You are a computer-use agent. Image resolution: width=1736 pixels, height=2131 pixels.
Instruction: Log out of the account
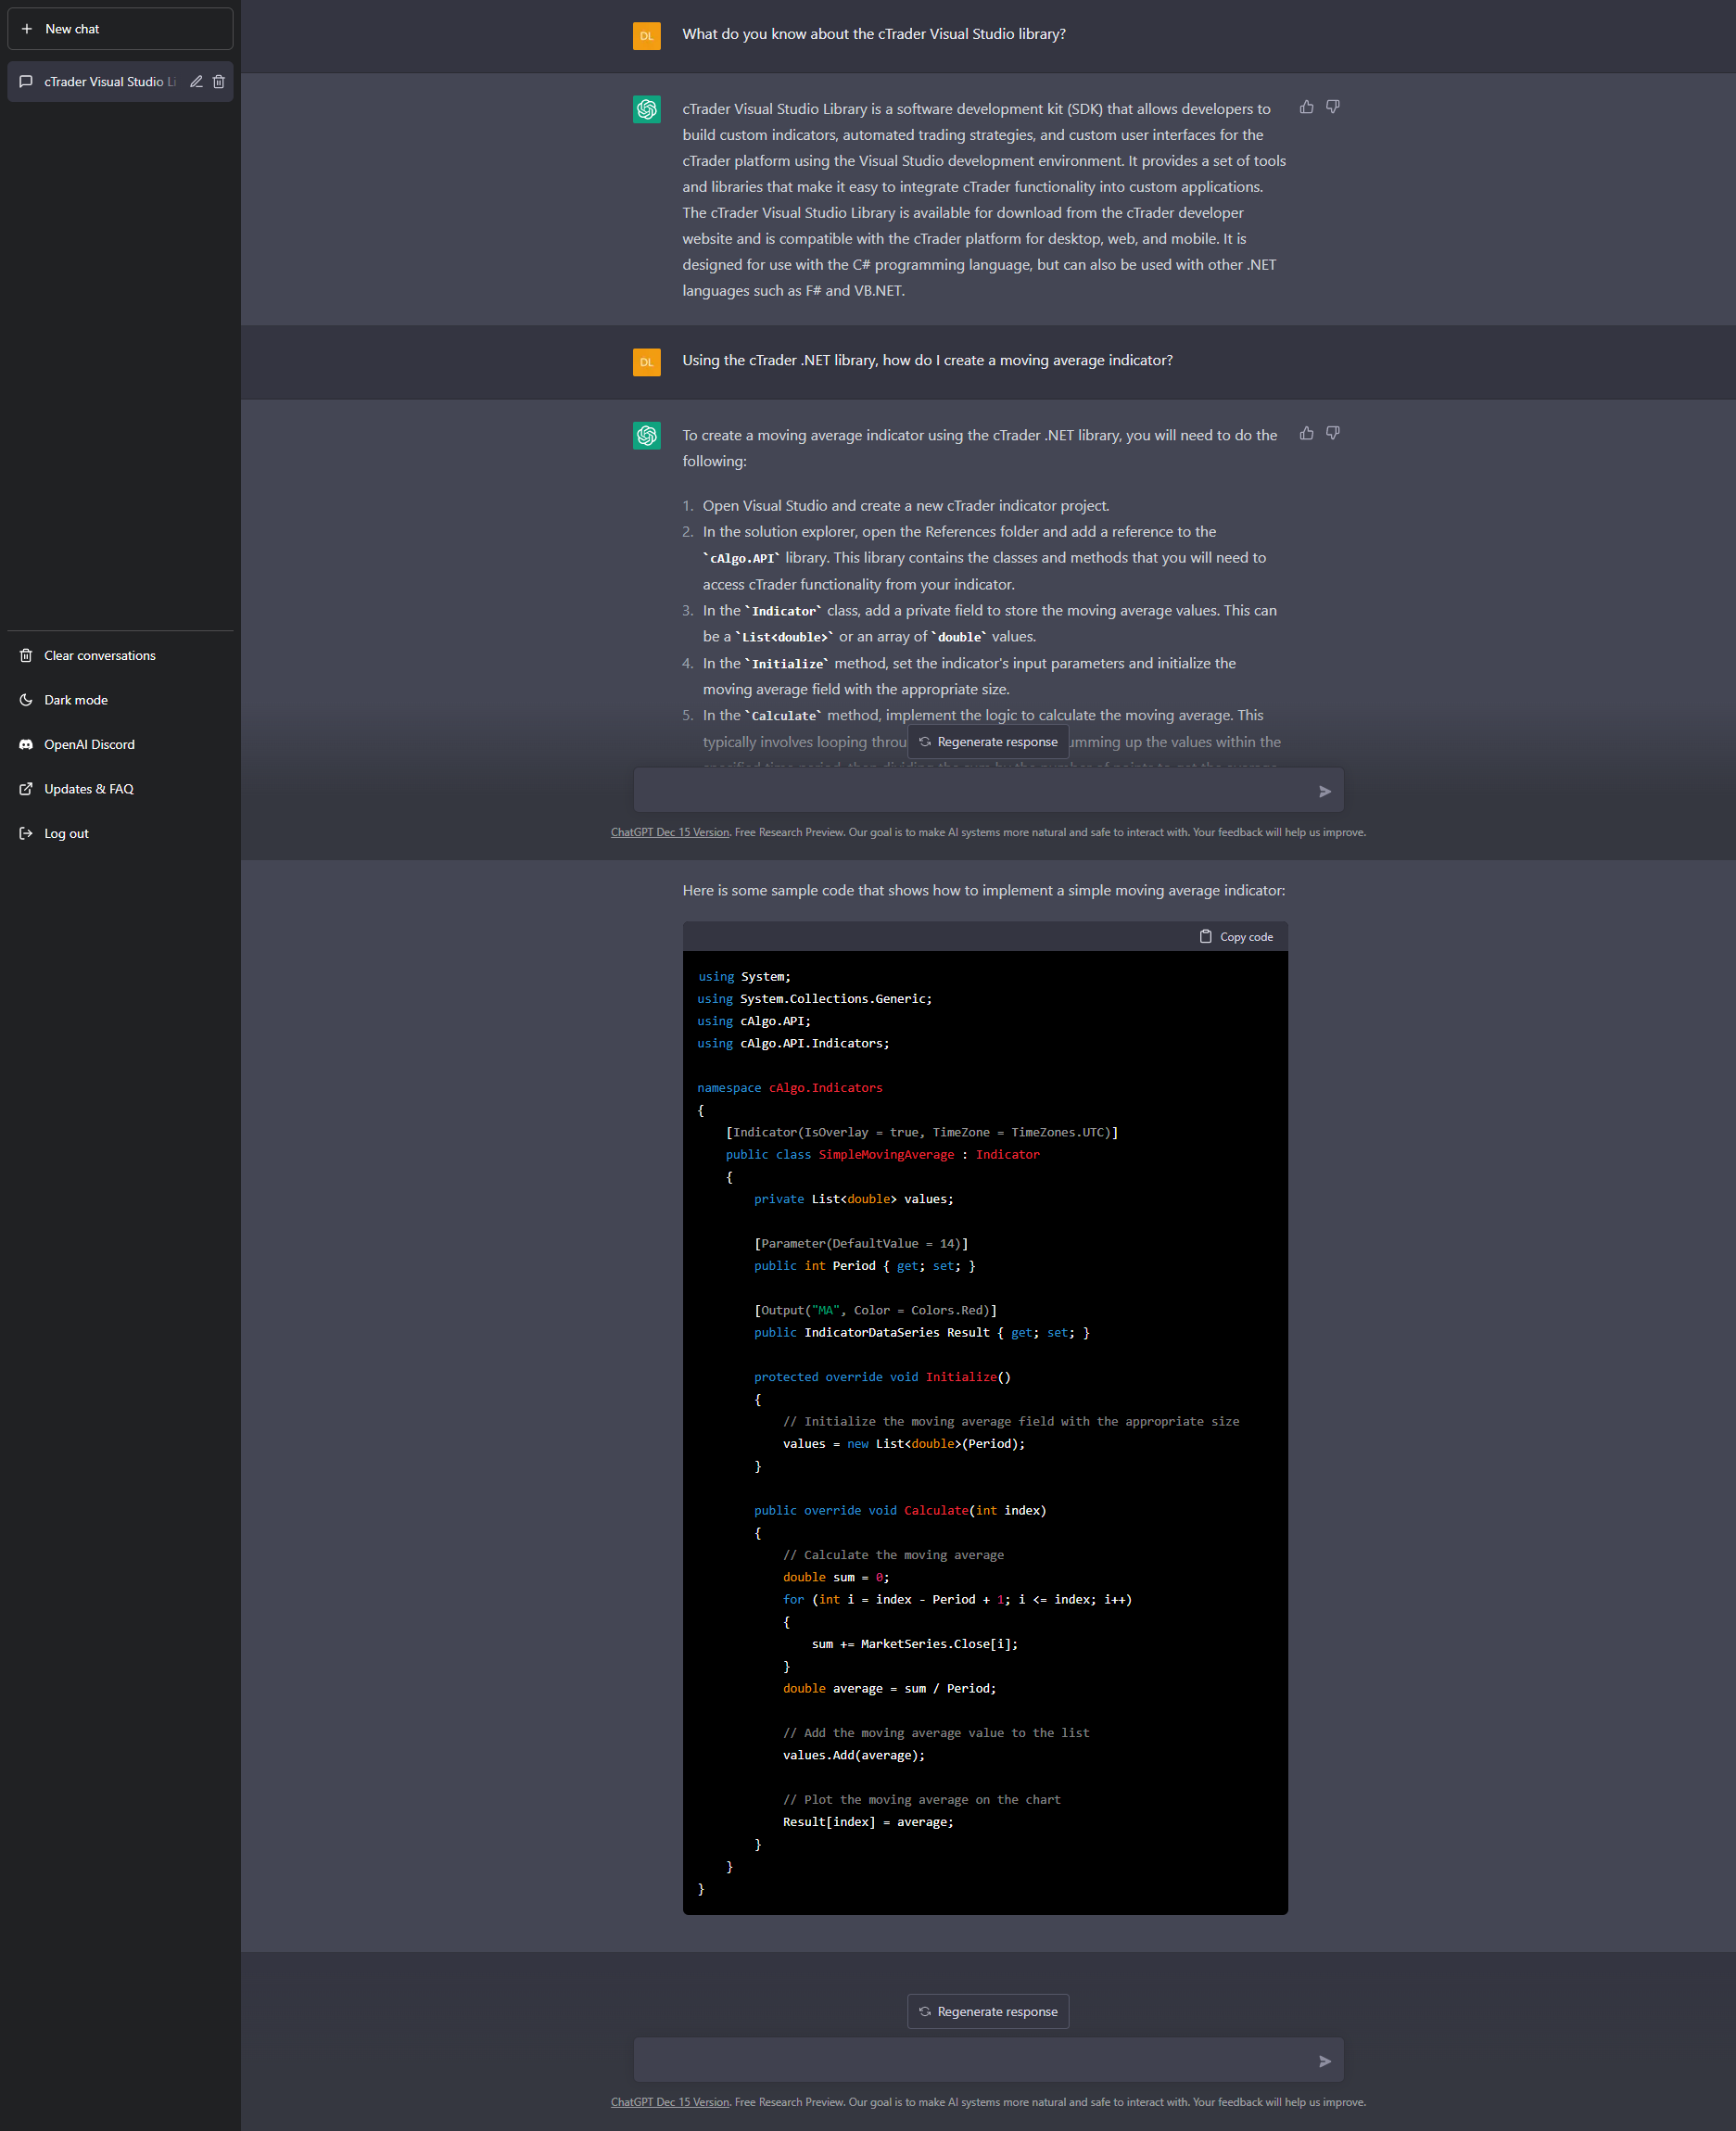pyautogui.click(x=120, y=833)
